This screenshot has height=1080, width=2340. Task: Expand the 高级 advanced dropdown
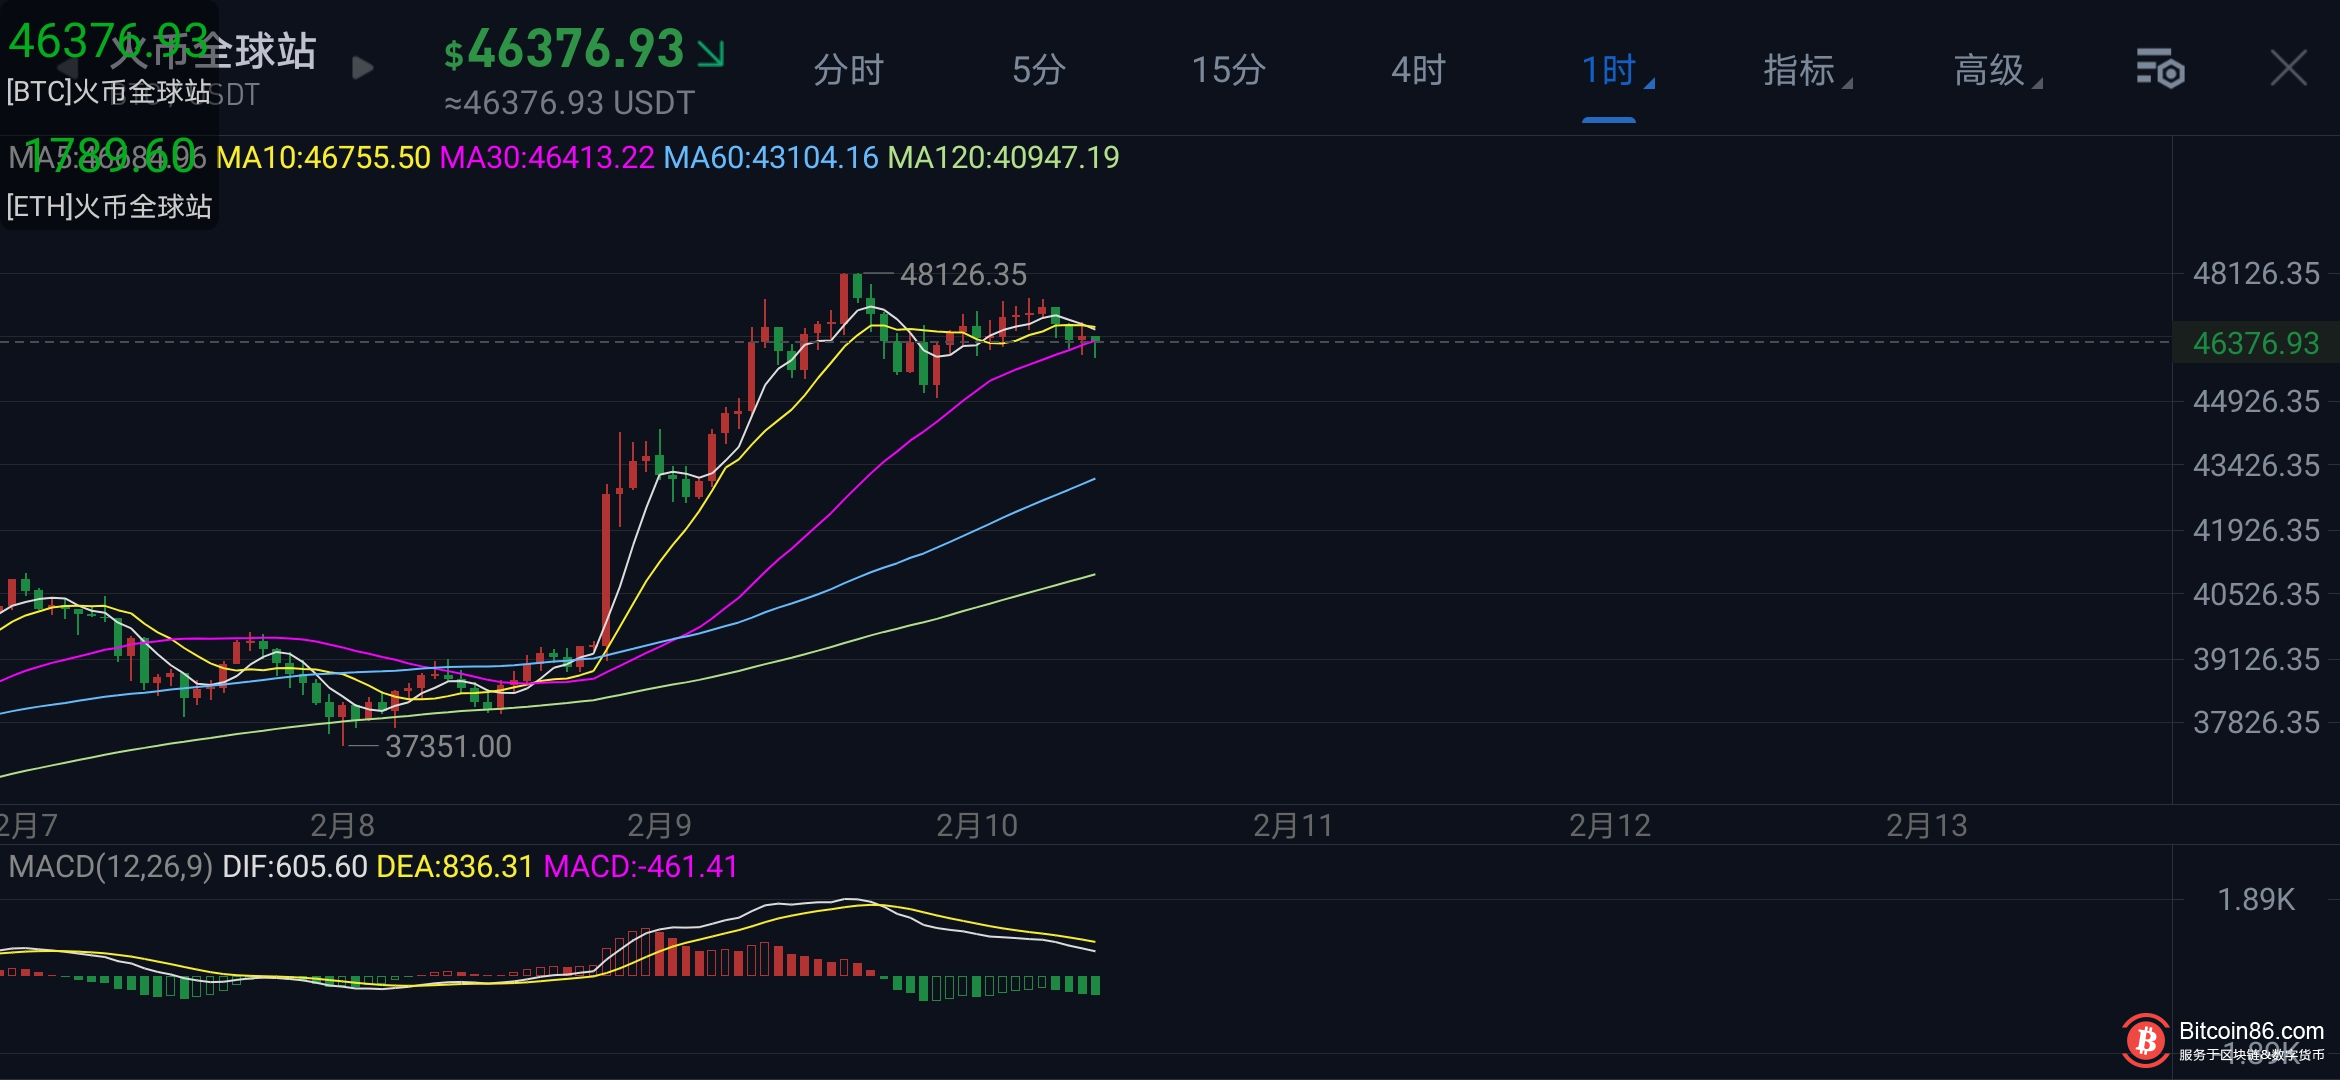1991,70
